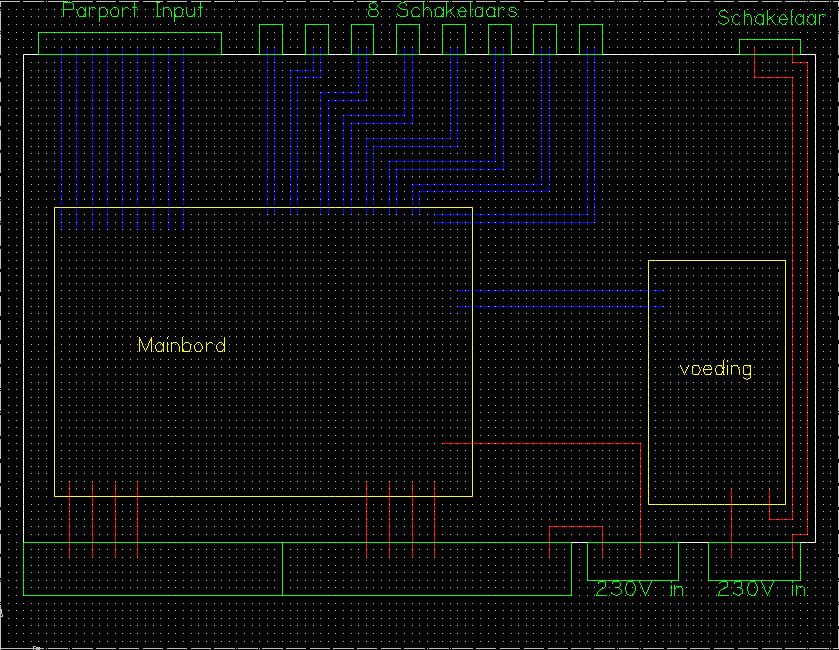The height and width of the screenshot is (650, 839).
Task: Select the 8 Schakelaars label
Action: (x=442, y=12)
